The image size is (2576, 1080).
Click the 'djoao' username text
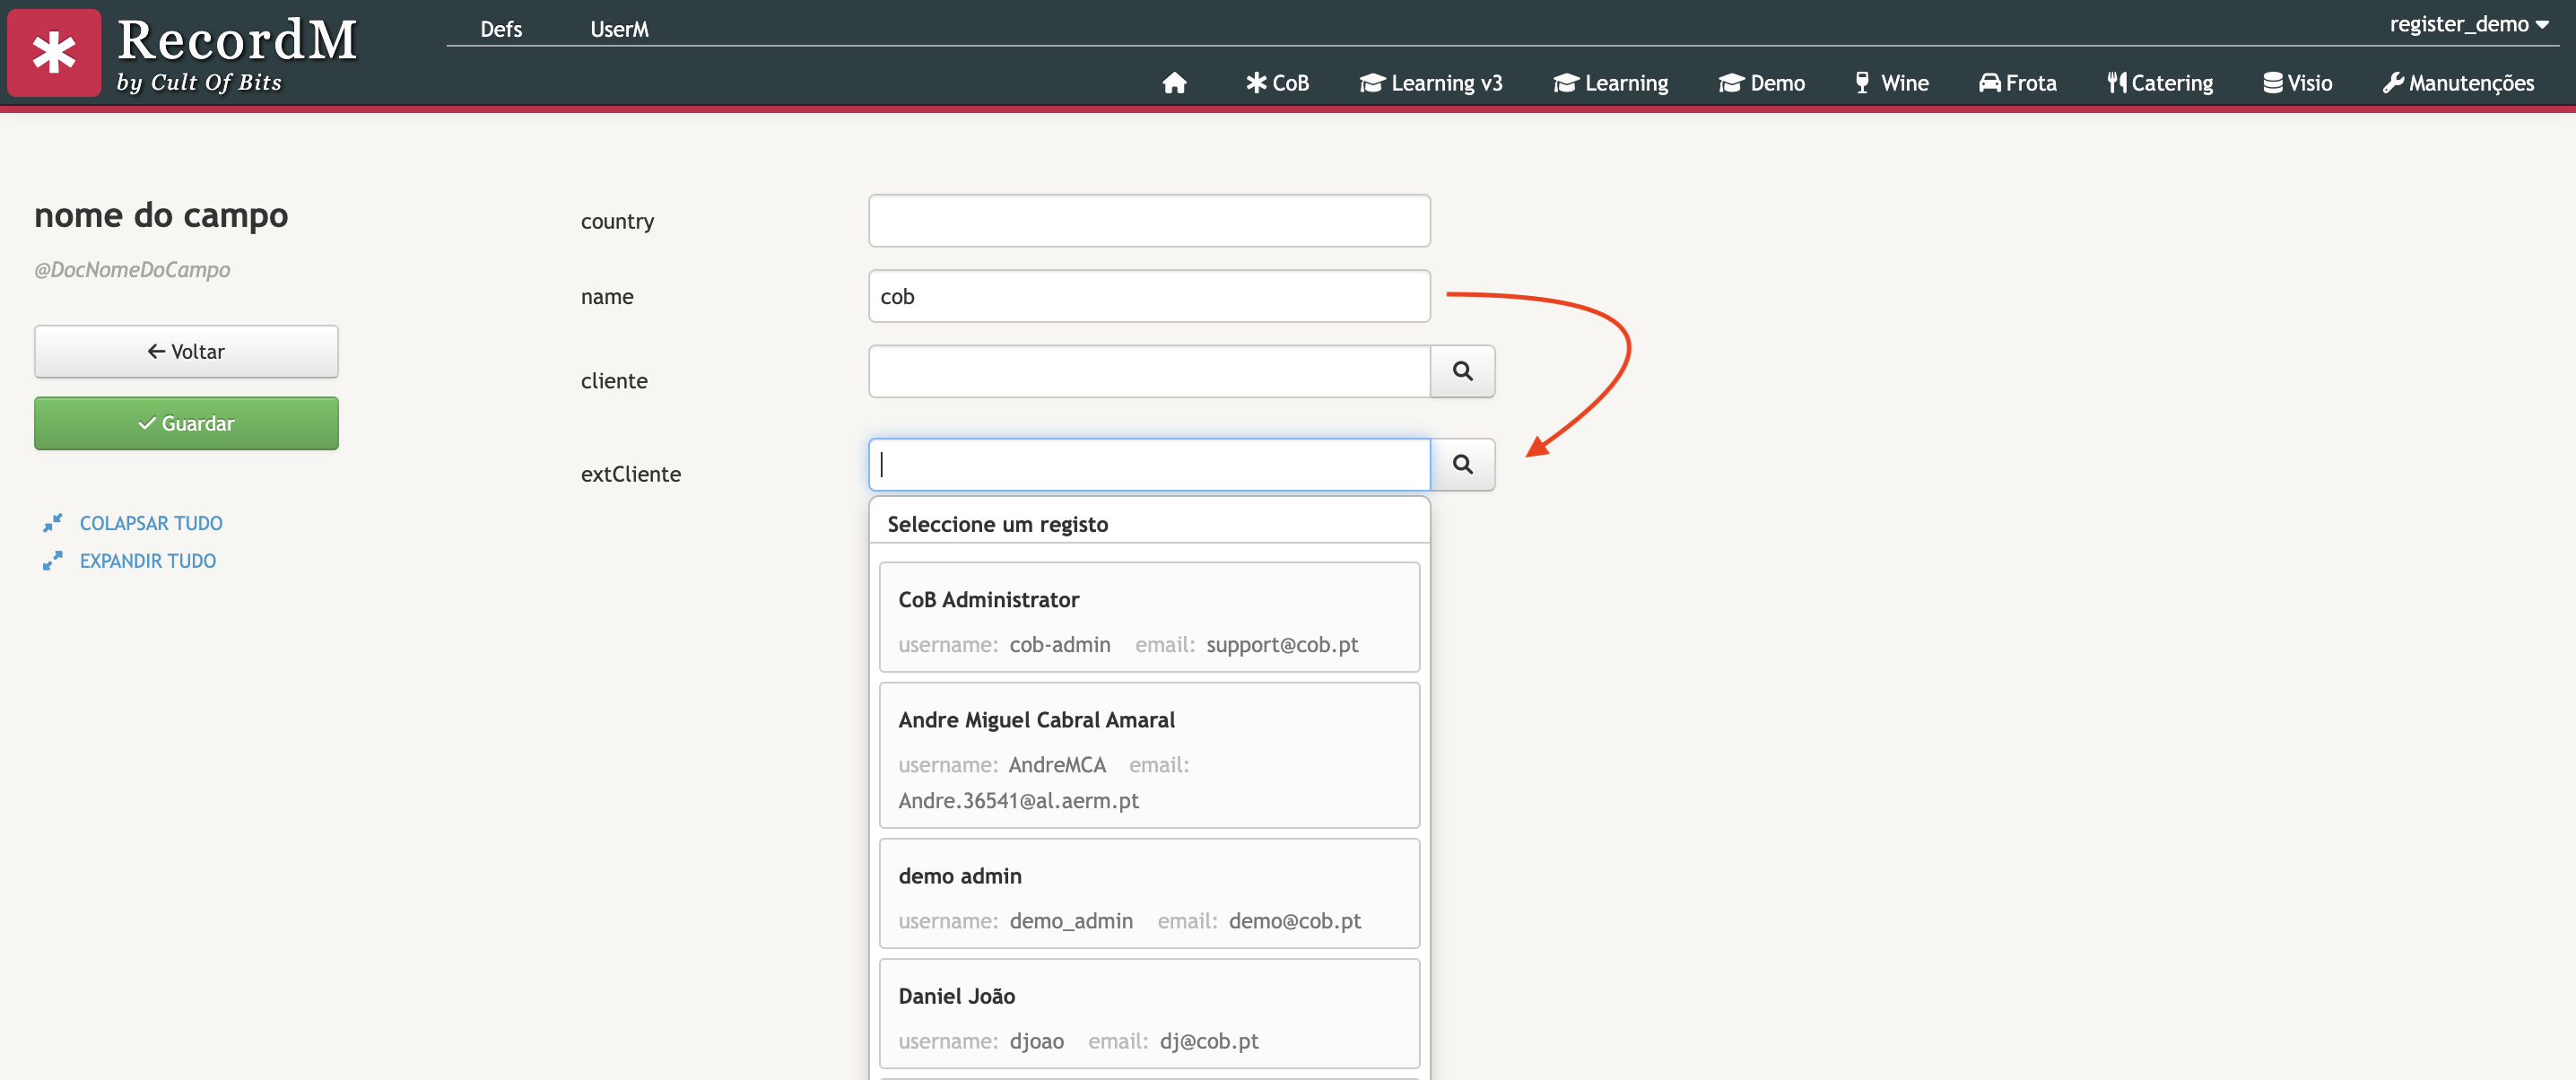(1036, 1041)
